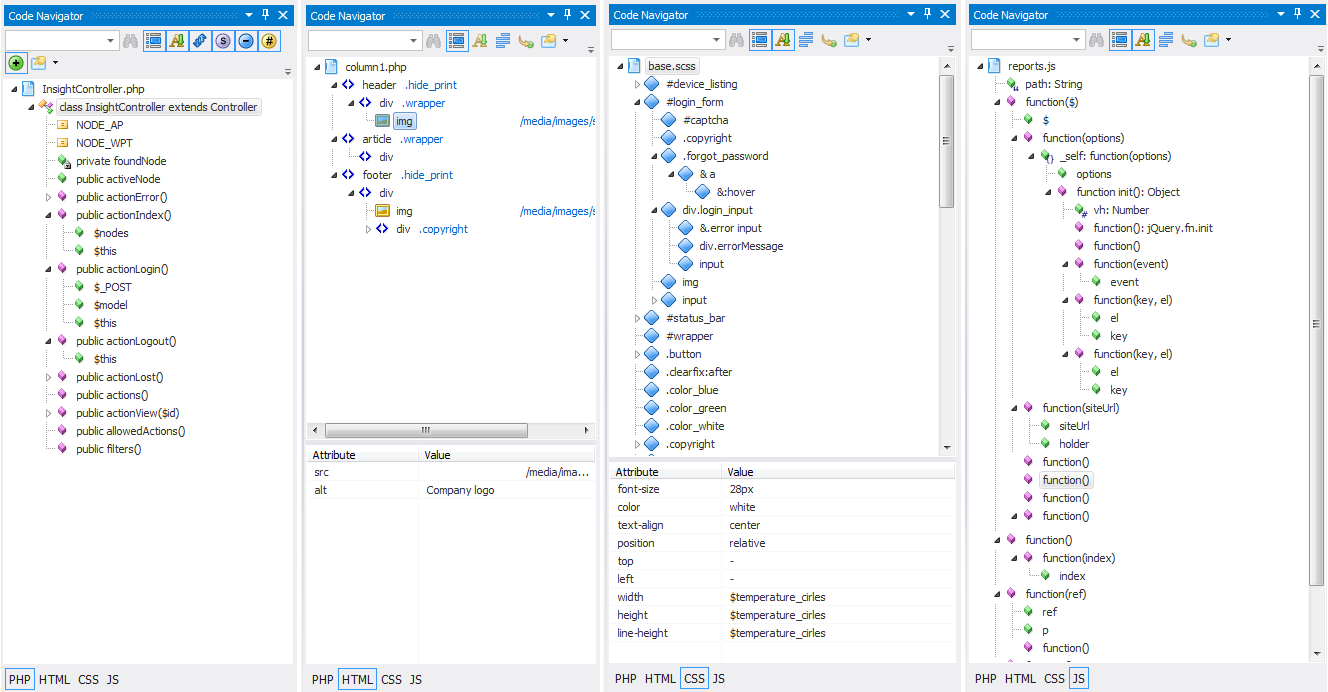Click the binoculars search icon in the column1.php panel
Screen dimensions: 1328x692
(433, 41)
